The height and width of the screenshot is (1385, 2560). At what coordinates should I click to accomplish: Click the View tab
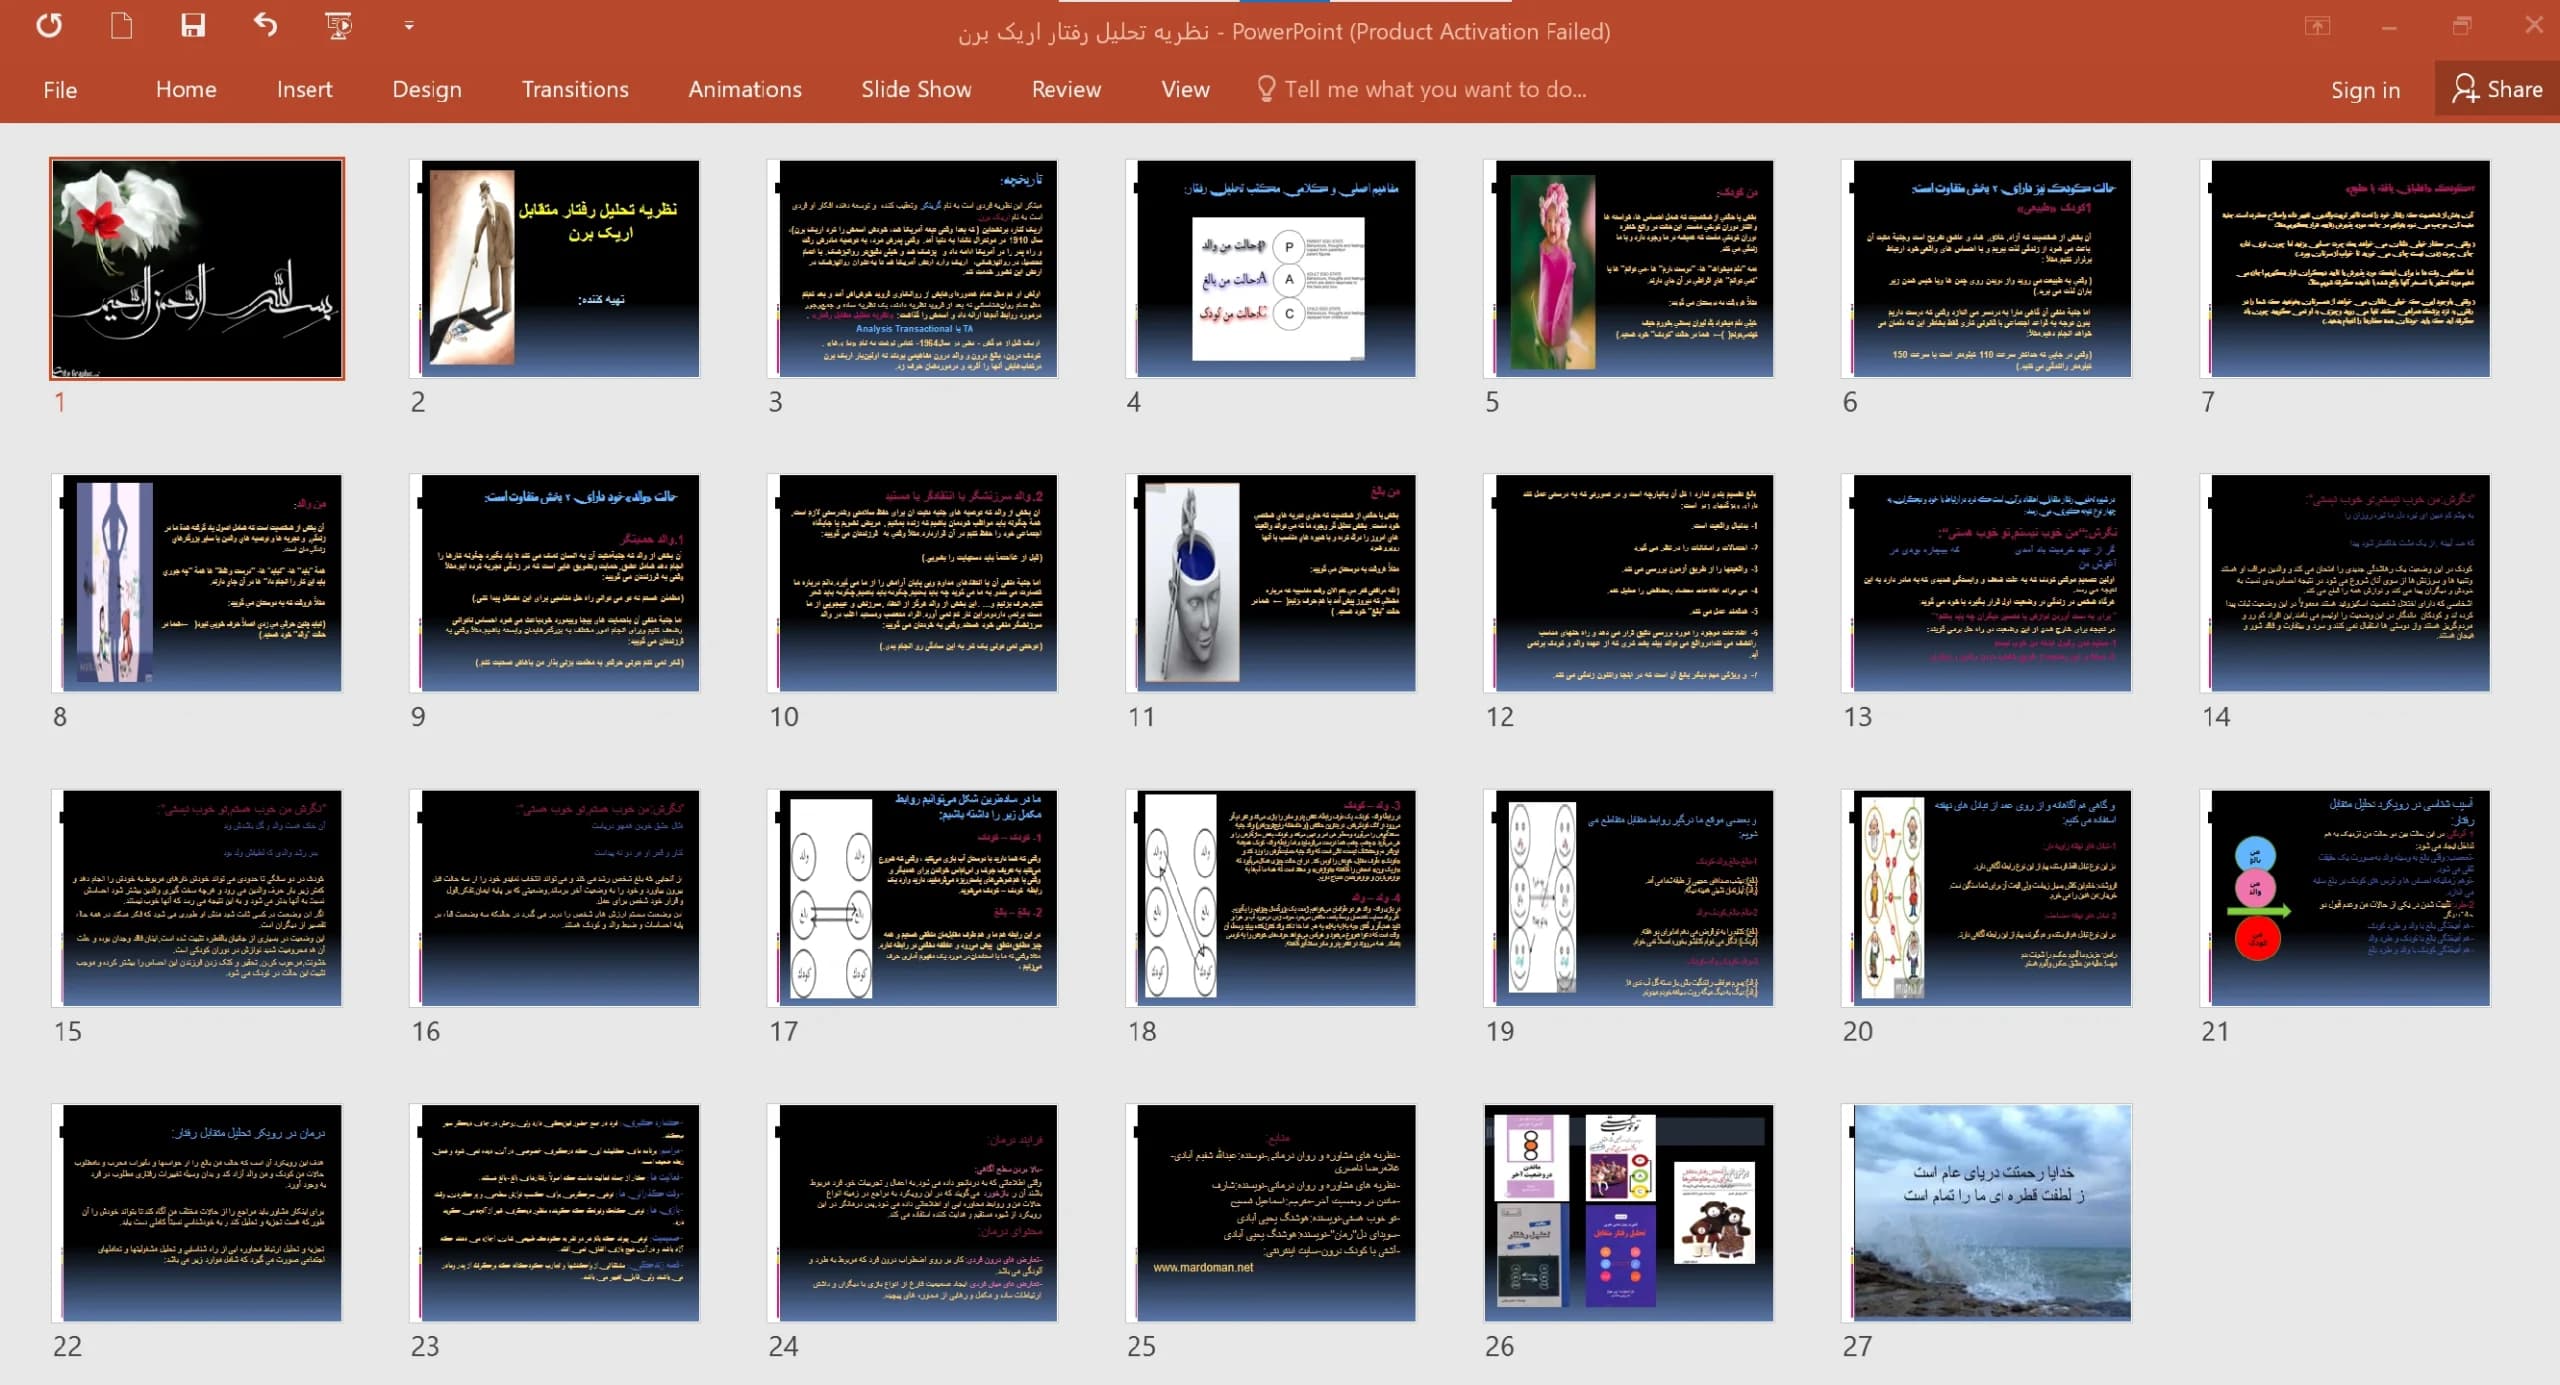coord(1185,89)
